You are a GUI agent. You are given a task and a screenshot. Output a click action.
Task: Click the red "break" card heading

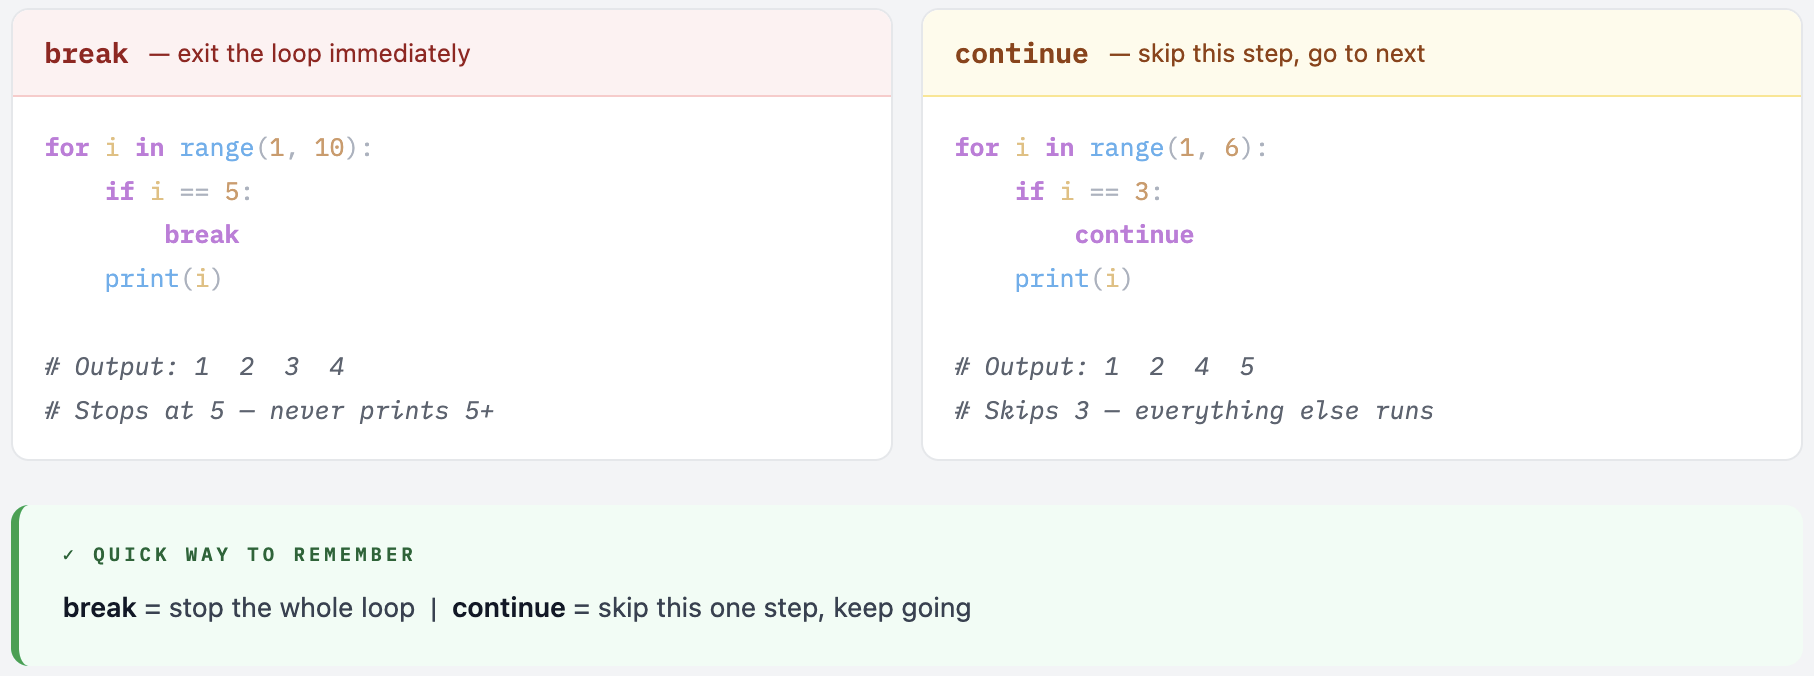[x=86, y=54]
